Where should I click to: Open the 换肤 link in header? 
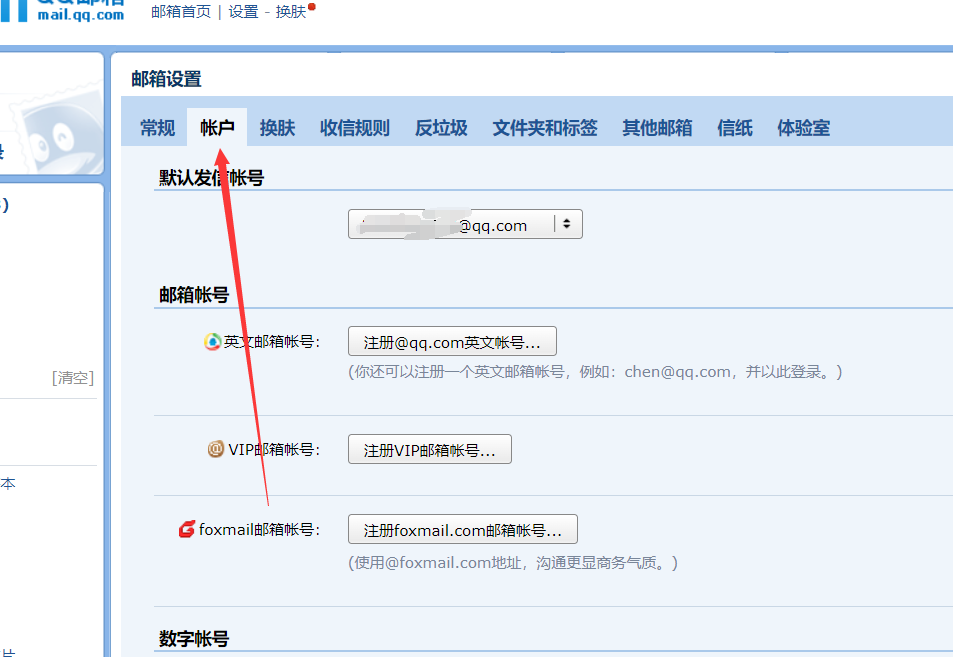tap(291, 12)
